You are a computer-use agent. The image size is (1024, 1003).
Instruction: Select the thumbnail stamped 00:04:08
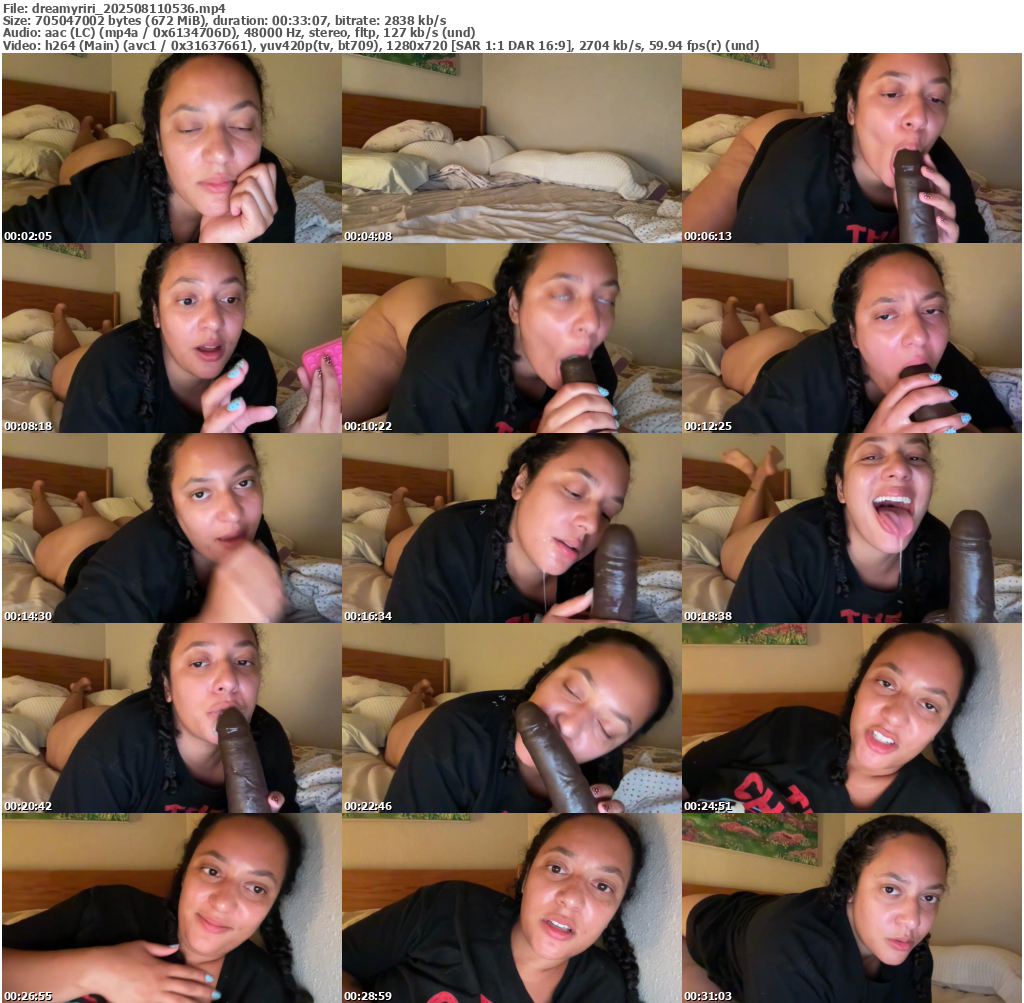512,148
